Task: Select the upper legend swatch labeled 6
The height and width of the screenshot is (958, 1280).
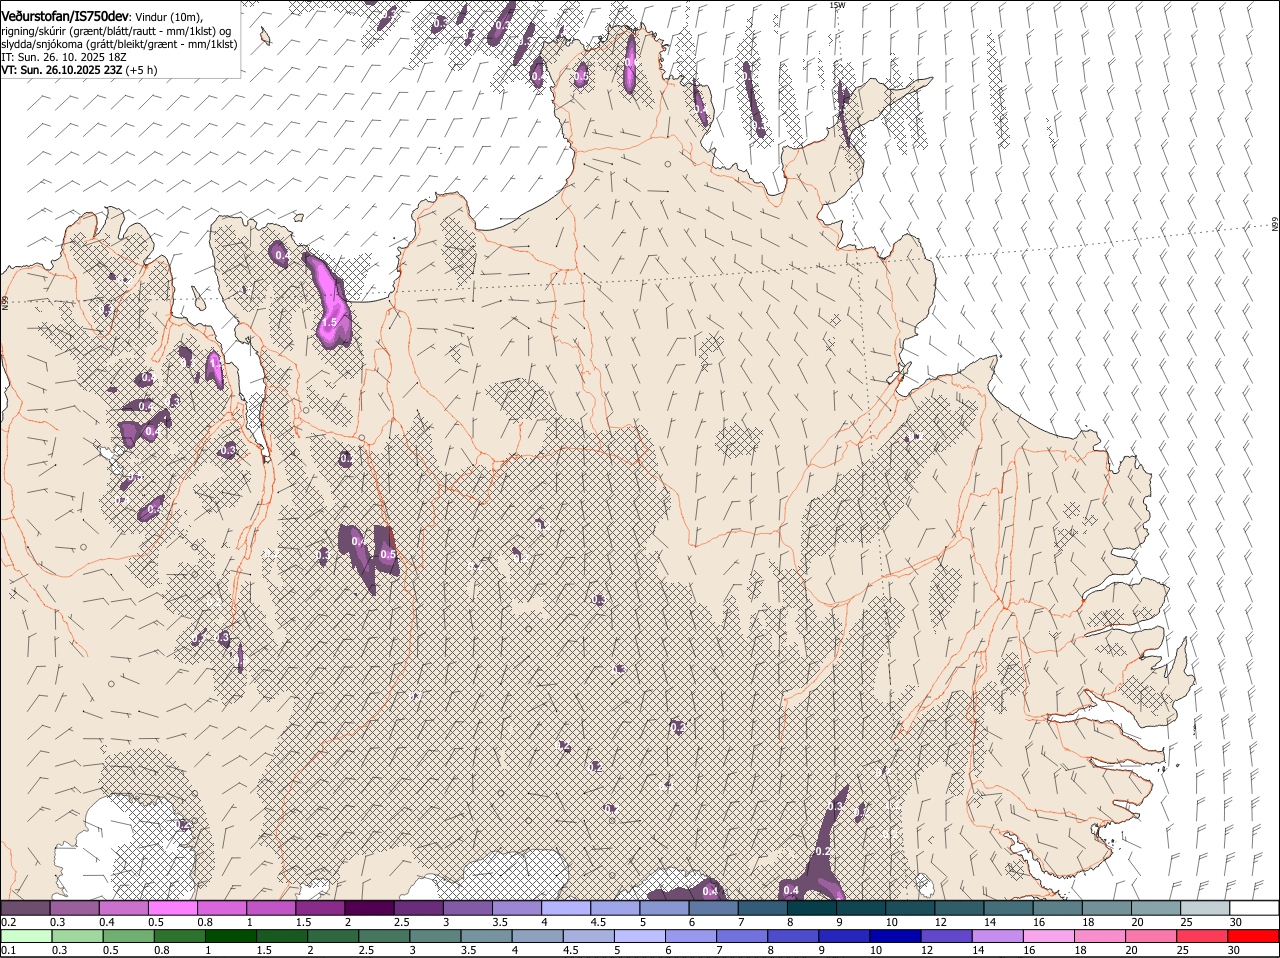Action: tap(714, 908)
